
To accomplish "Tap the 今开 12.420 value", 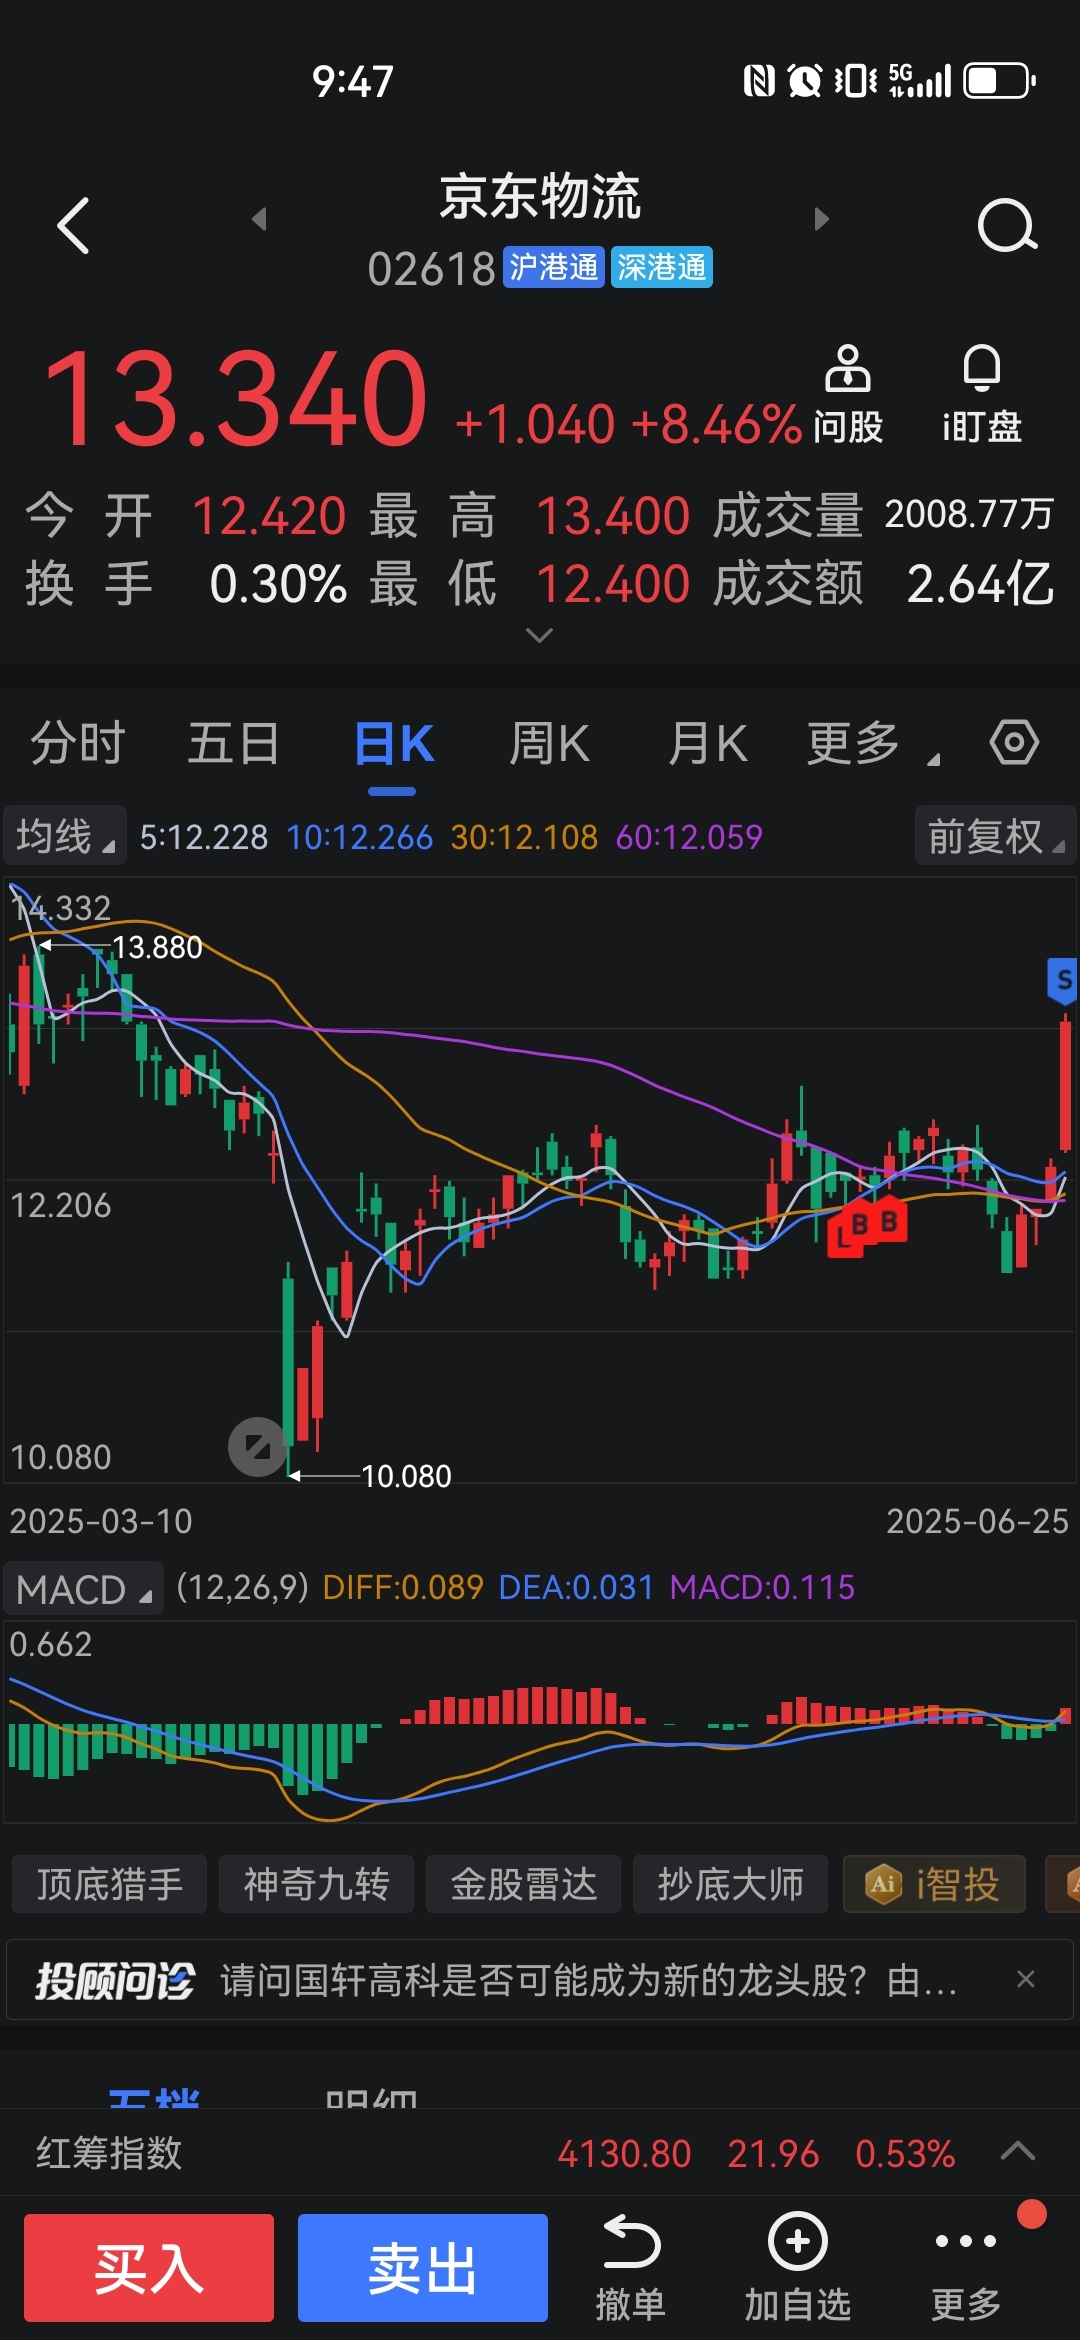I will point(269,516).
